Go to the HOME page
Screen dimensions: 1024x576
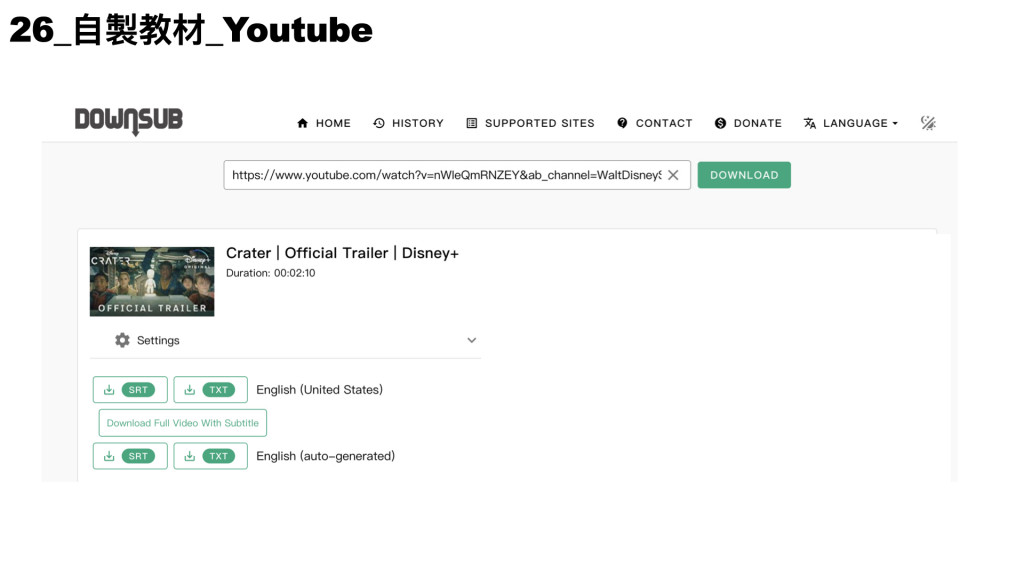[324, 123]
